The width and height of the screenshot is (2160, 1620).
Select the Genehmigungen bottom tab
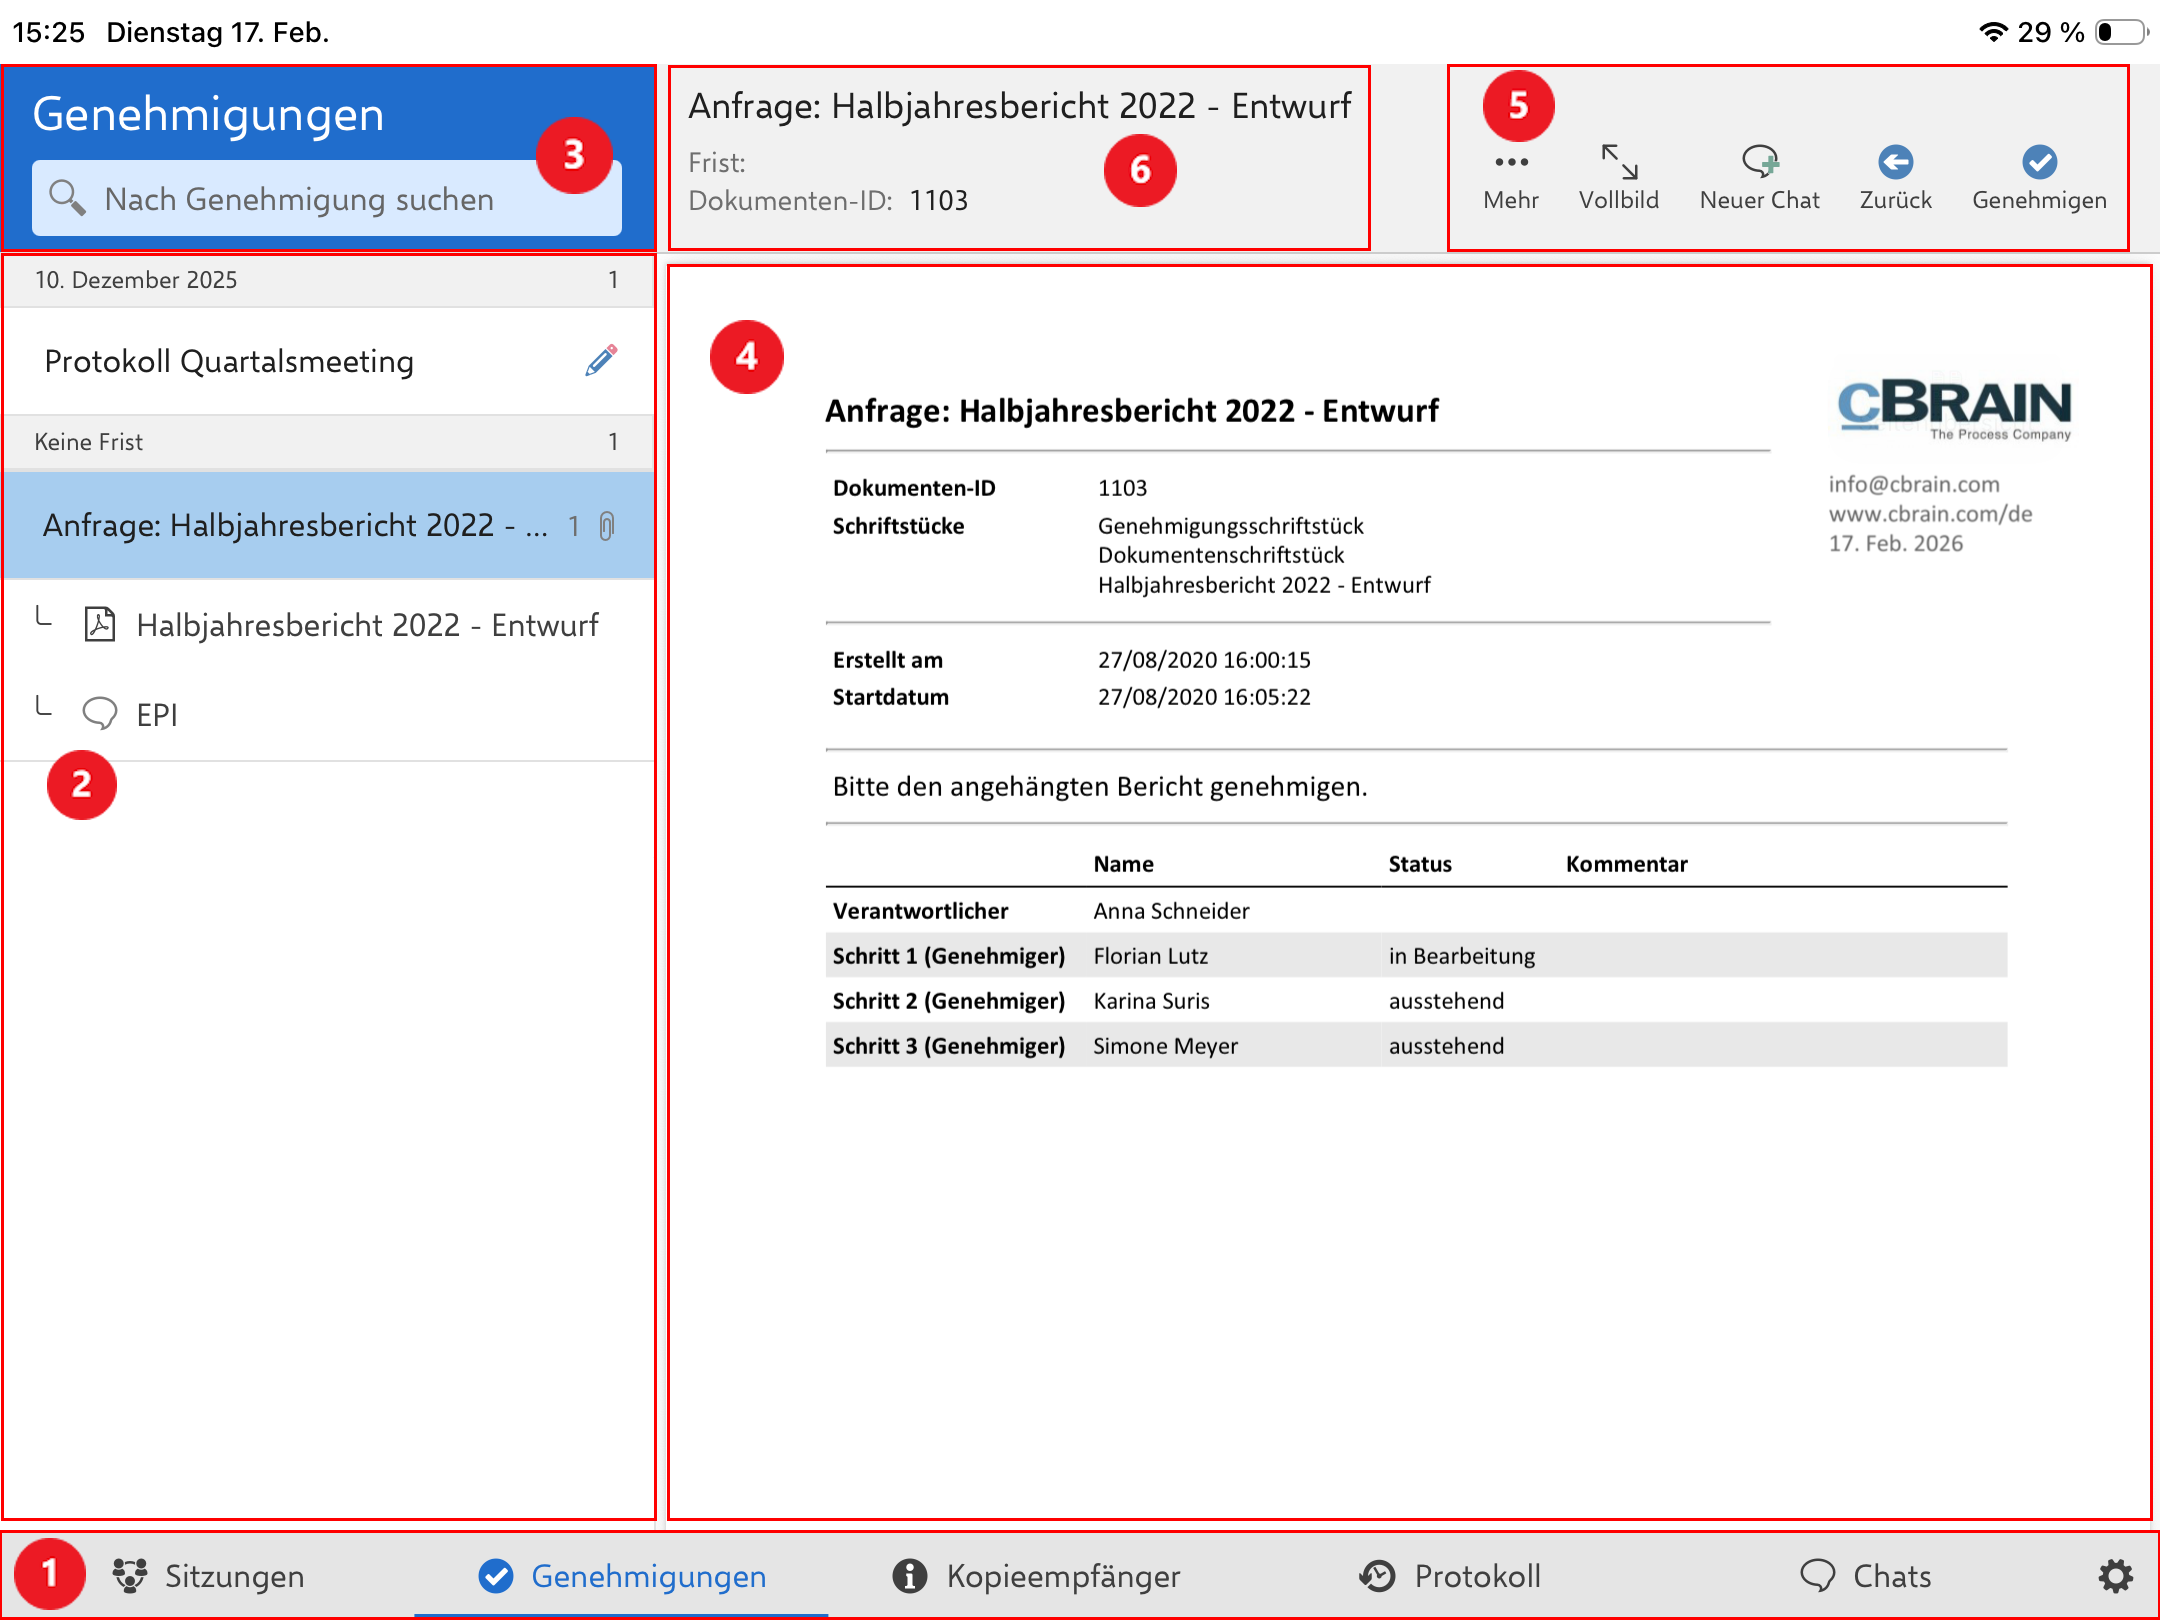[622, 1577]
